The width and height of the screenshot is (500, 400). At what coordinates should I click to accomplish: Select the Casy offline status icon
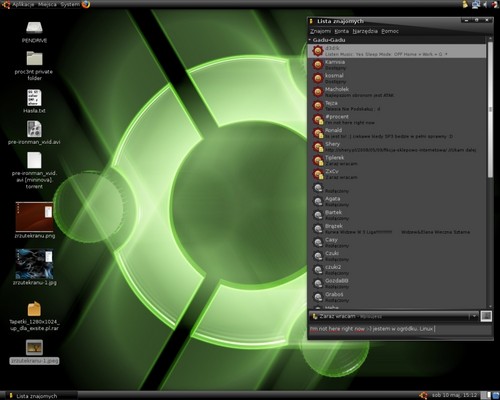[x=318, y=242]
